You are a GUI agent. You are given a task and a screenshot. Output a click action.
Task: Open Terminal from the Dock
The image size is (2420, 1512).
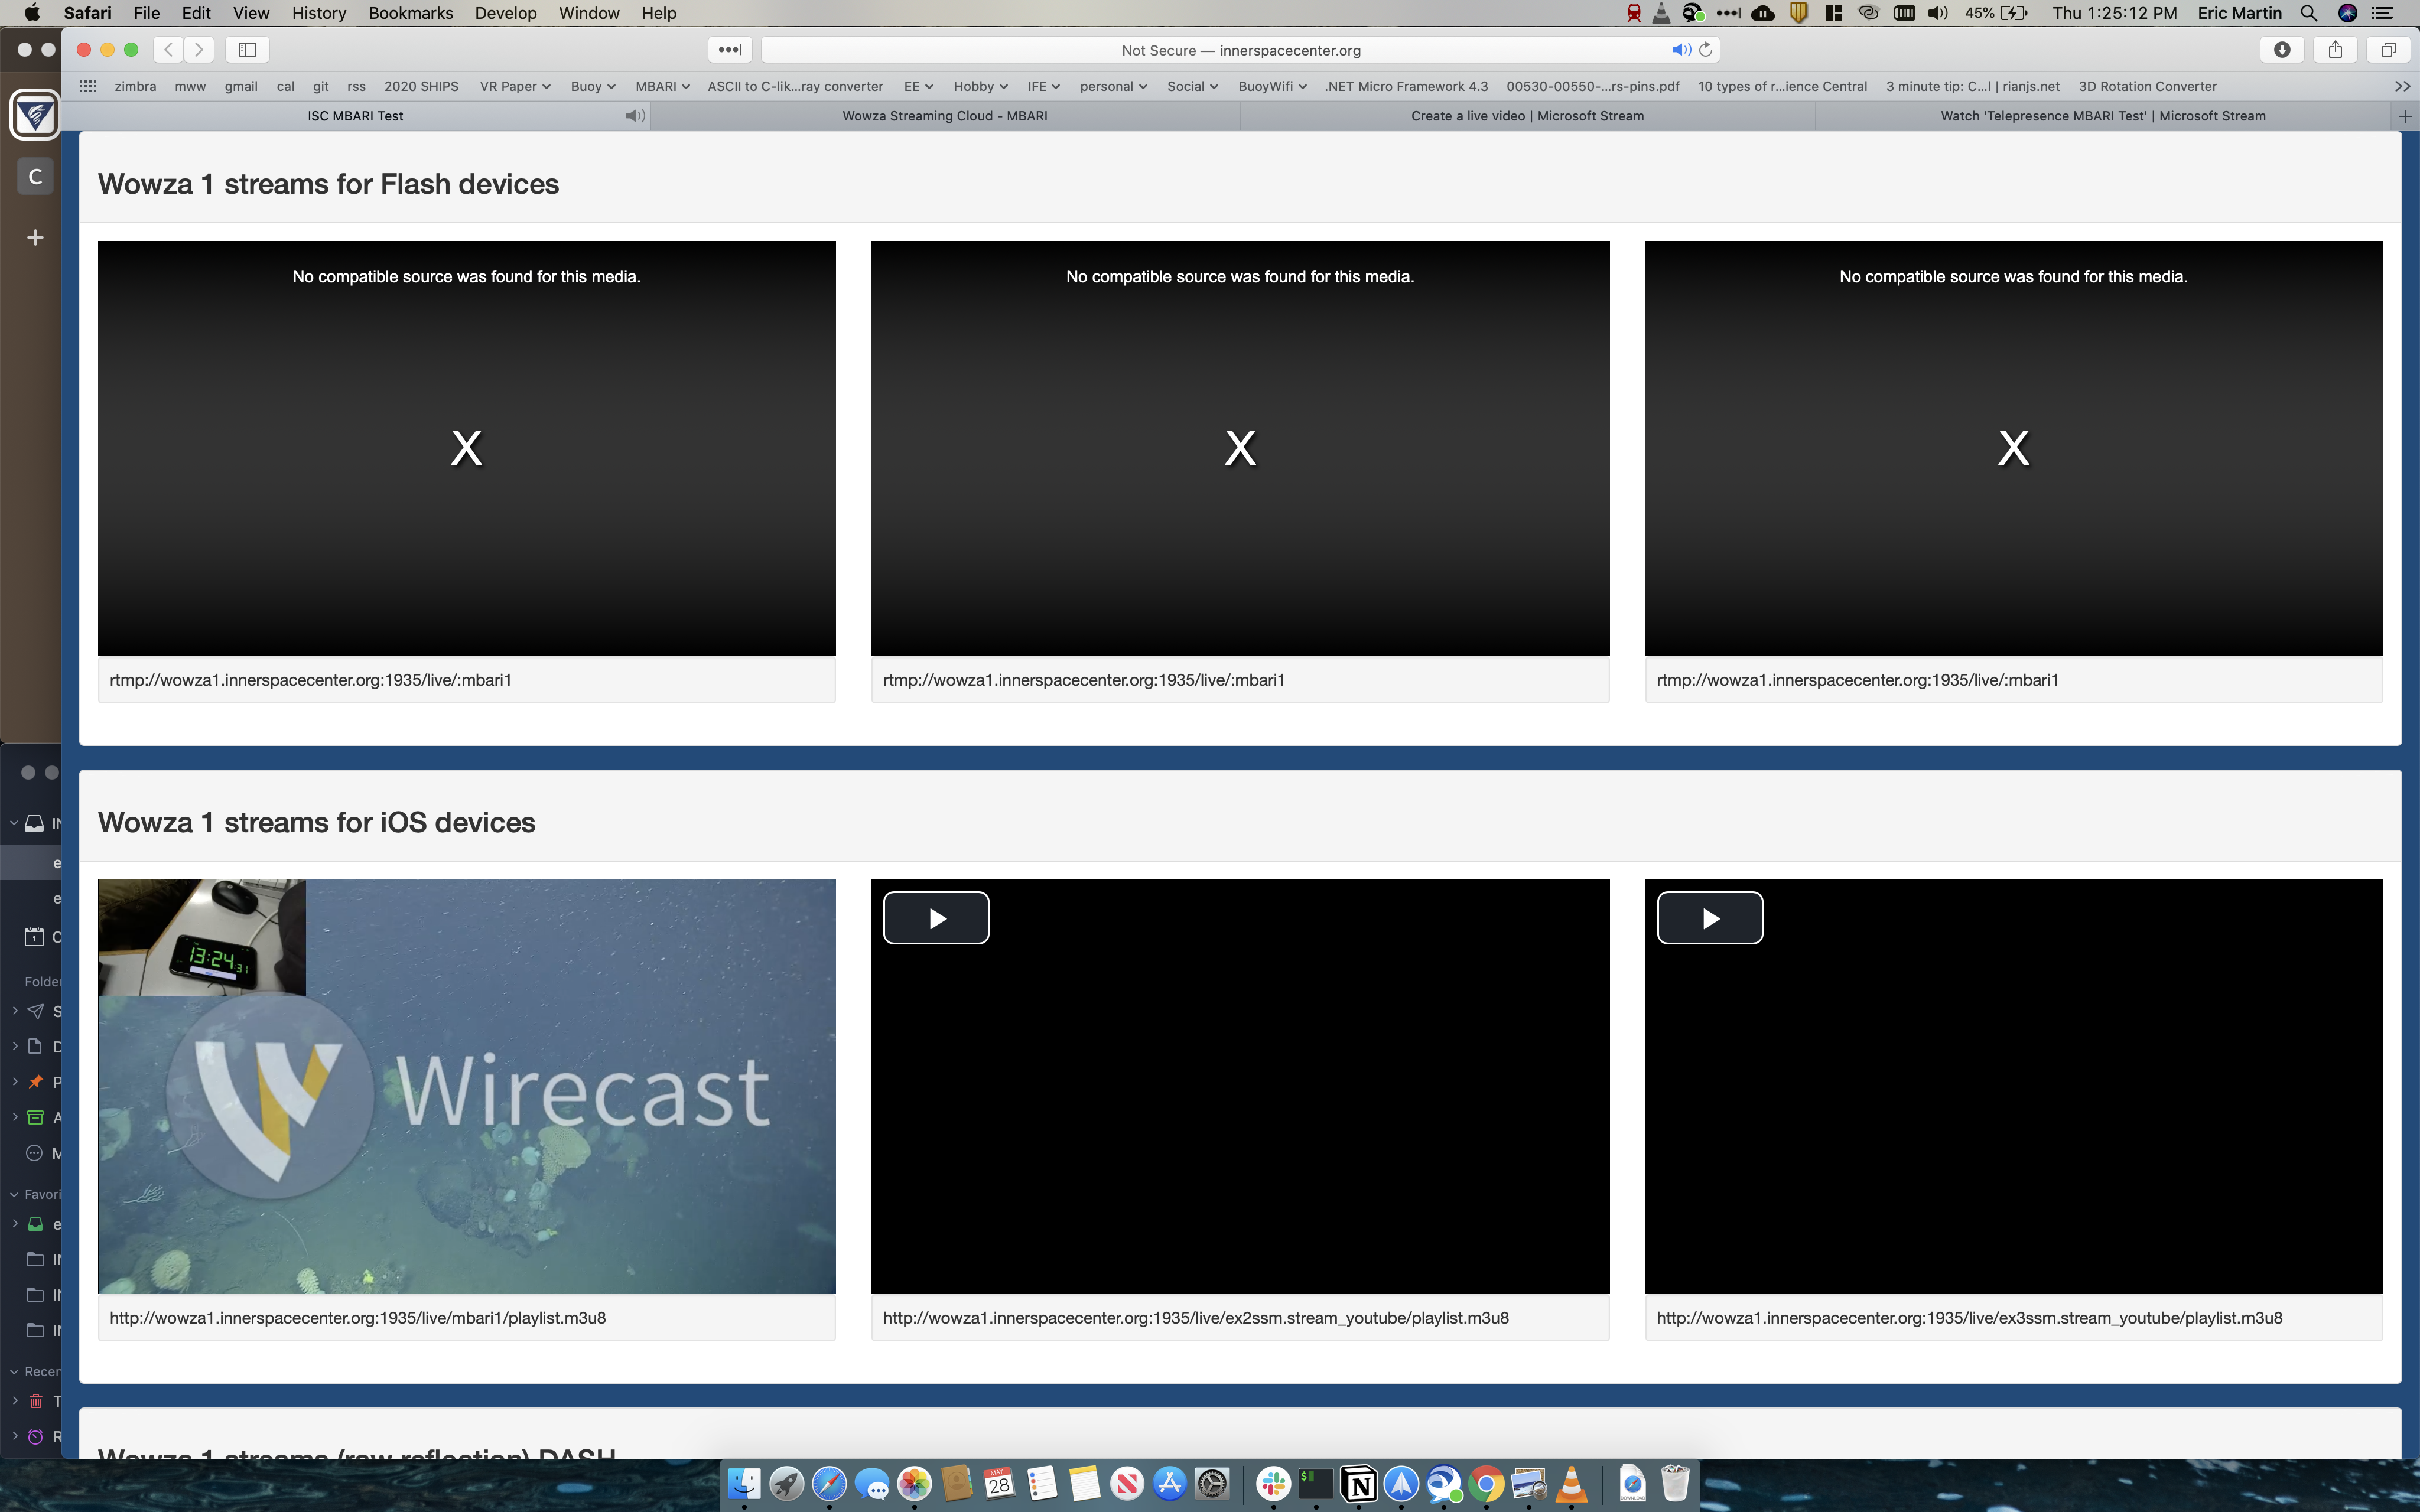click(x=1316, y=1484)
